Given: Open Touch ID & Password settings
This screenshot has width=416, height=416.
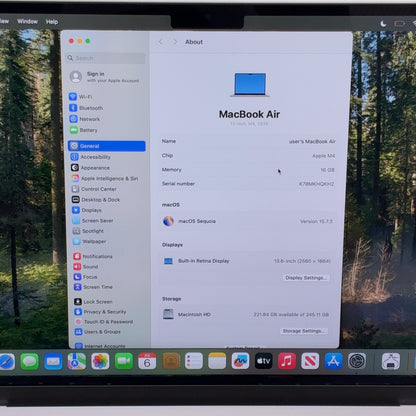Looking at the screenshot, I should 104,322.
